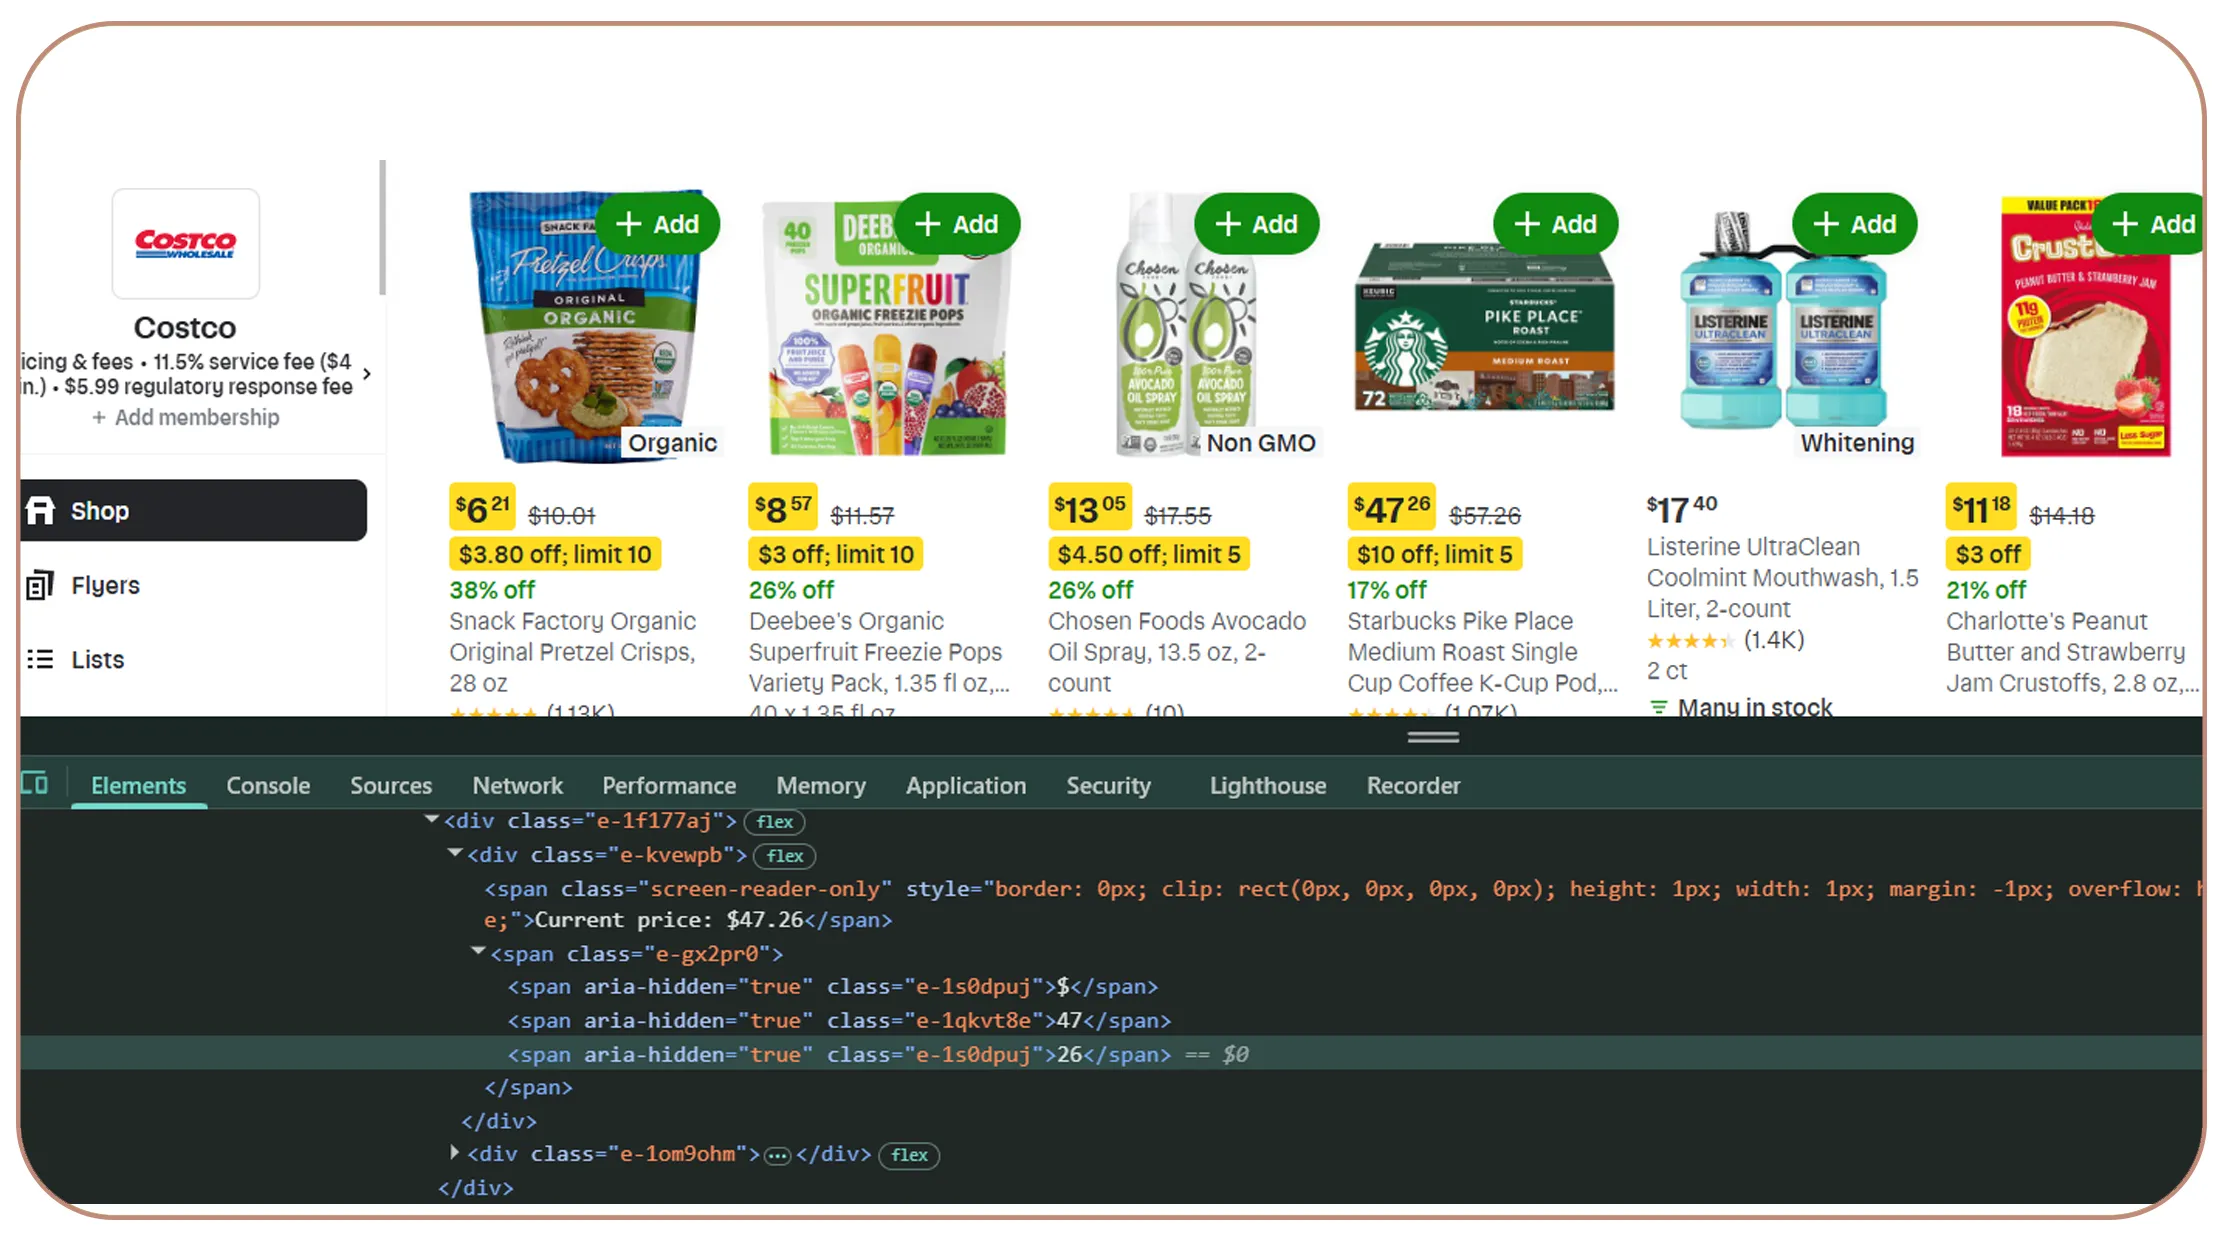
Task: Open the Performance tab
Action: 669,786
